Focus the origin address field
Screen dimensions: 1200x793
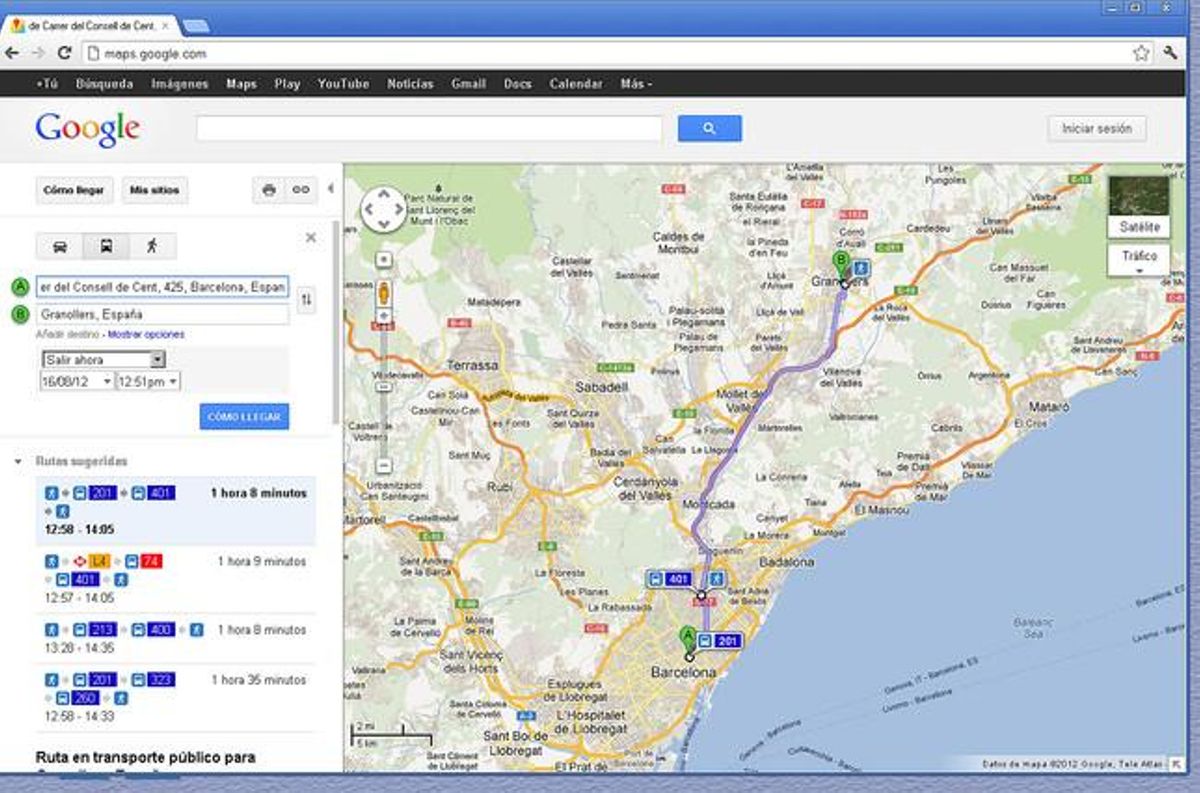(x=162, y=288)
